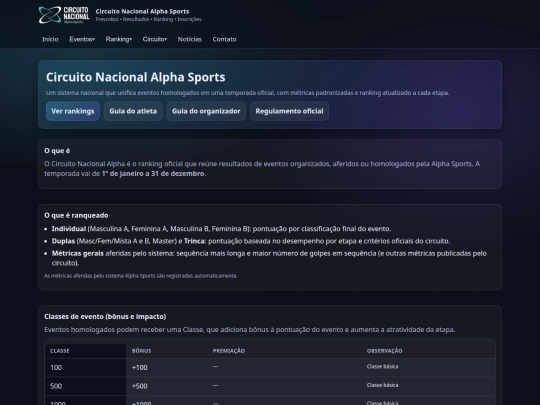Go to the Notícias page
This screenshot has width=540, height=405.
click(190, 39)
